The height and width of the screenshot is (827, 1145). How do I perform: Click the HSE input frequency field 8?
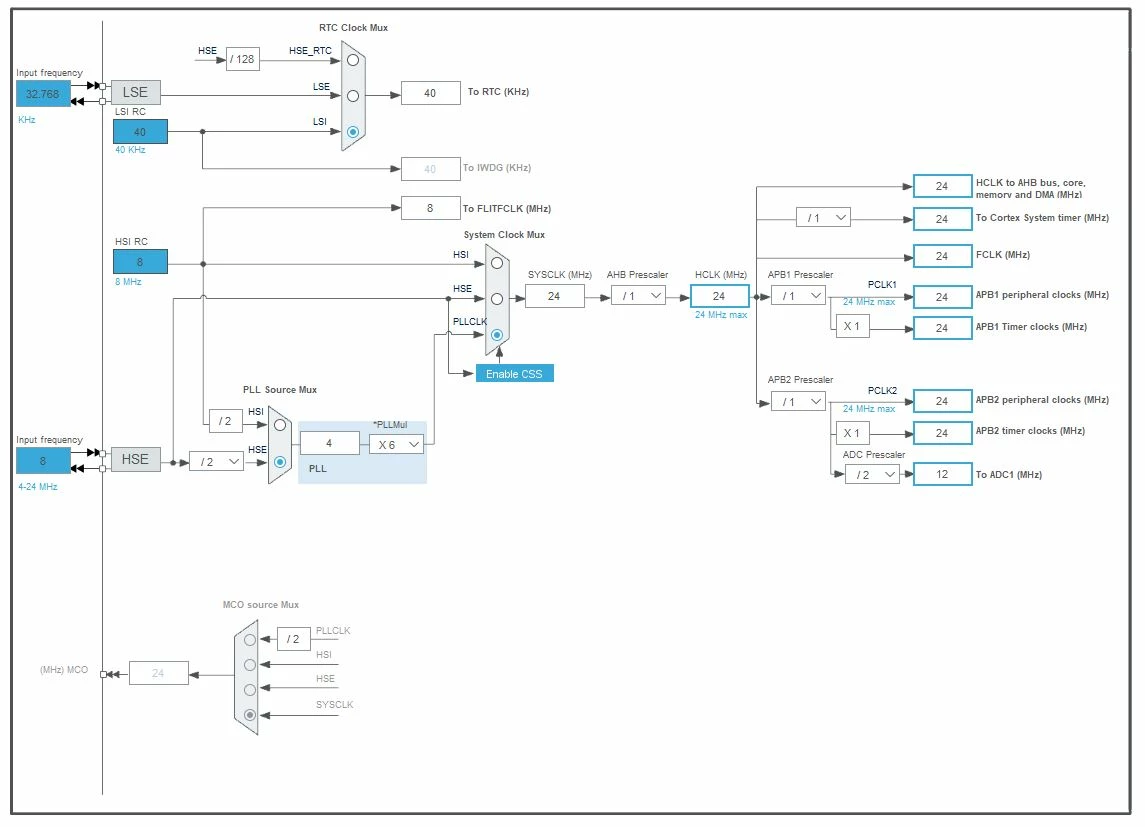tap(43, 461)
